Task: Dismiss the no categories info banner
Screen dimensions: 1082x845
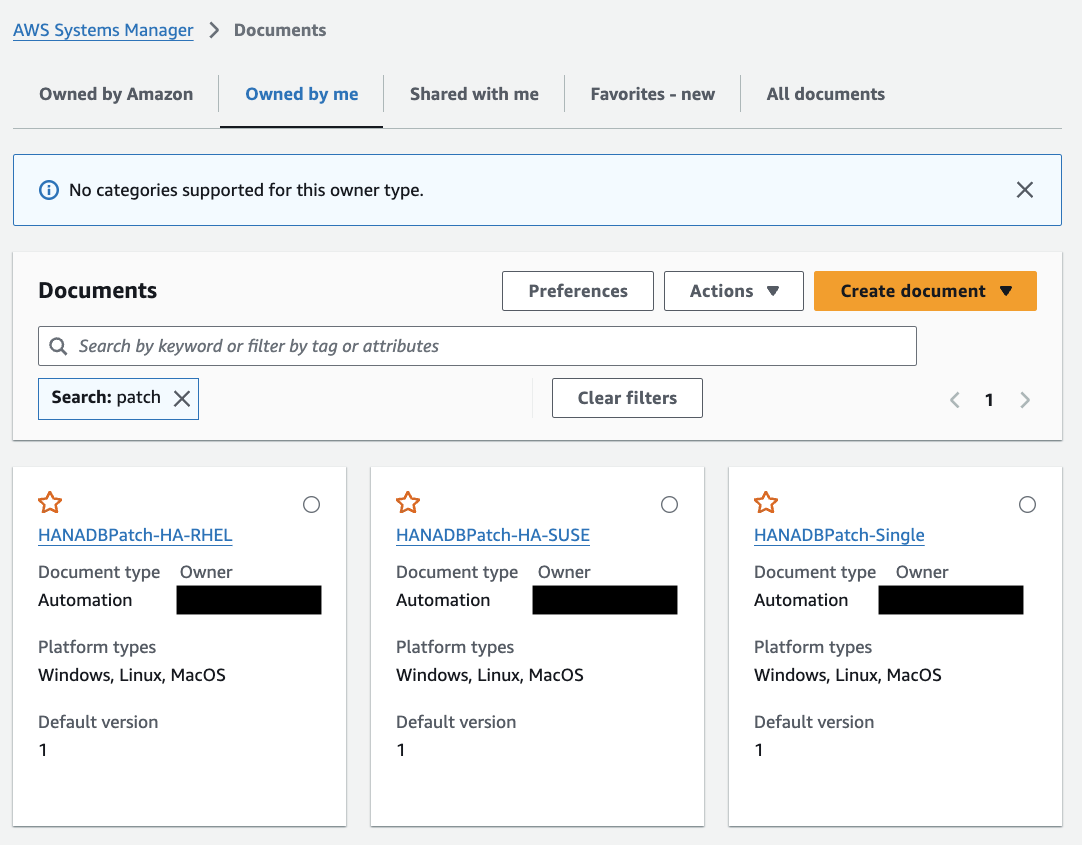Action: (1025, 190)
